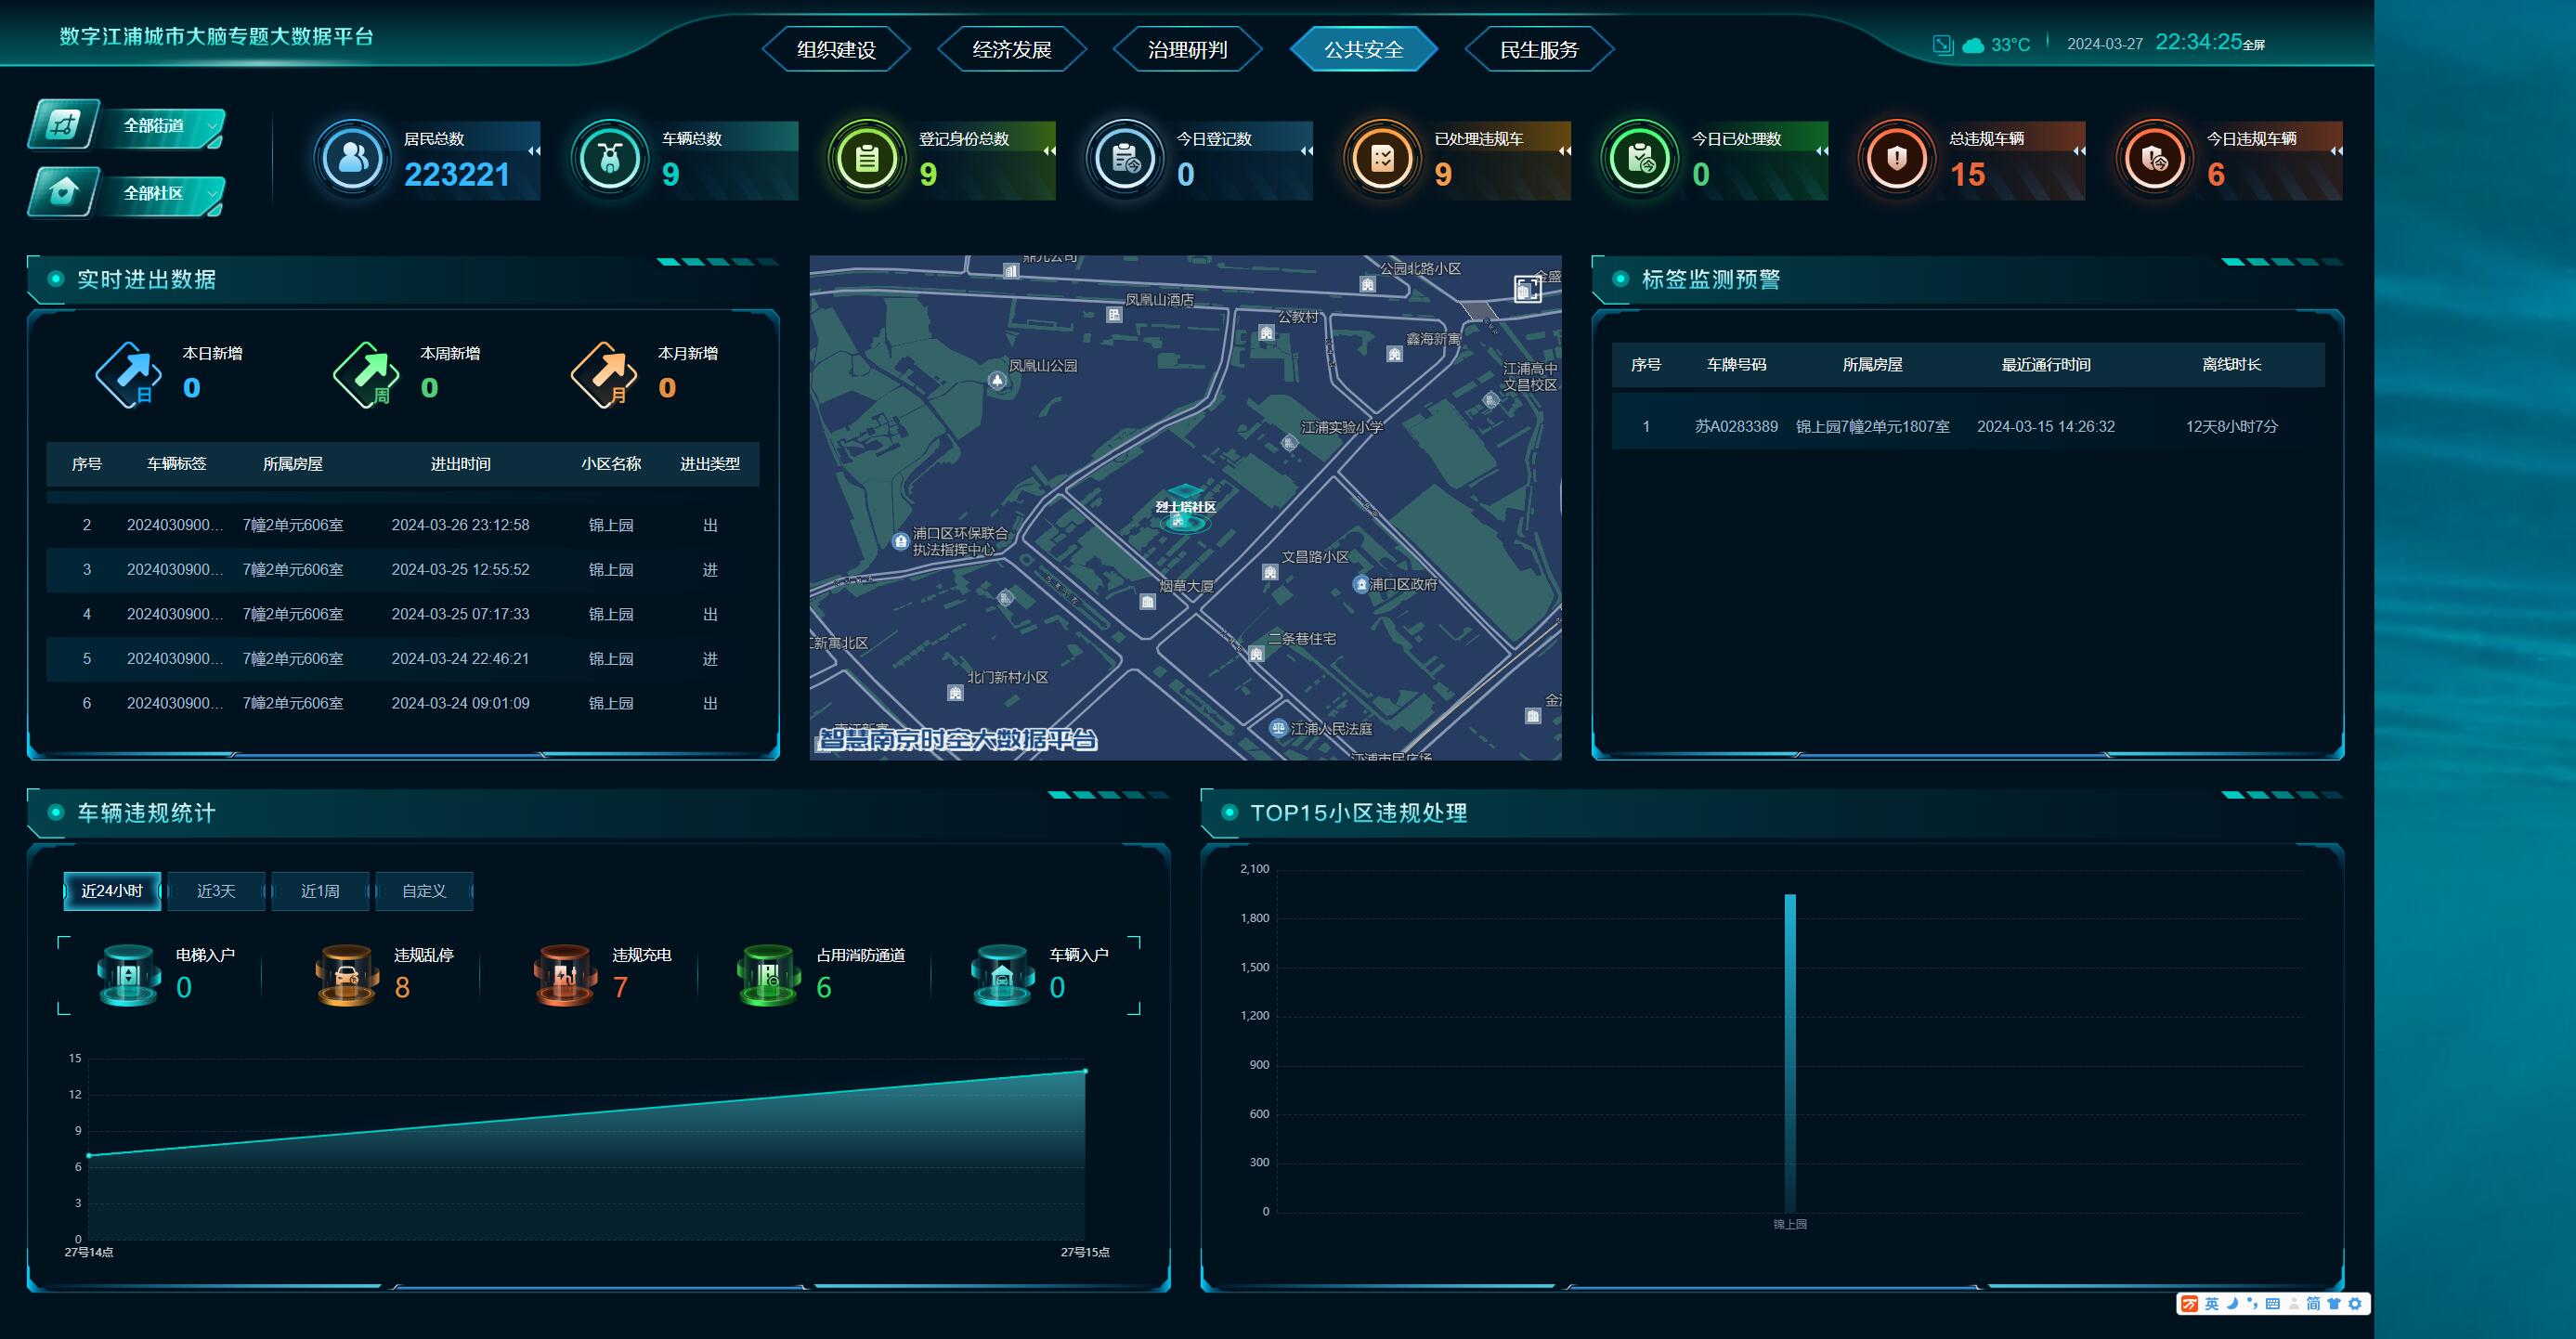This screenshot has width=2576, height=1339.
Task: Click the 电梯入户 elevator icon
Action: pos(128,975)
